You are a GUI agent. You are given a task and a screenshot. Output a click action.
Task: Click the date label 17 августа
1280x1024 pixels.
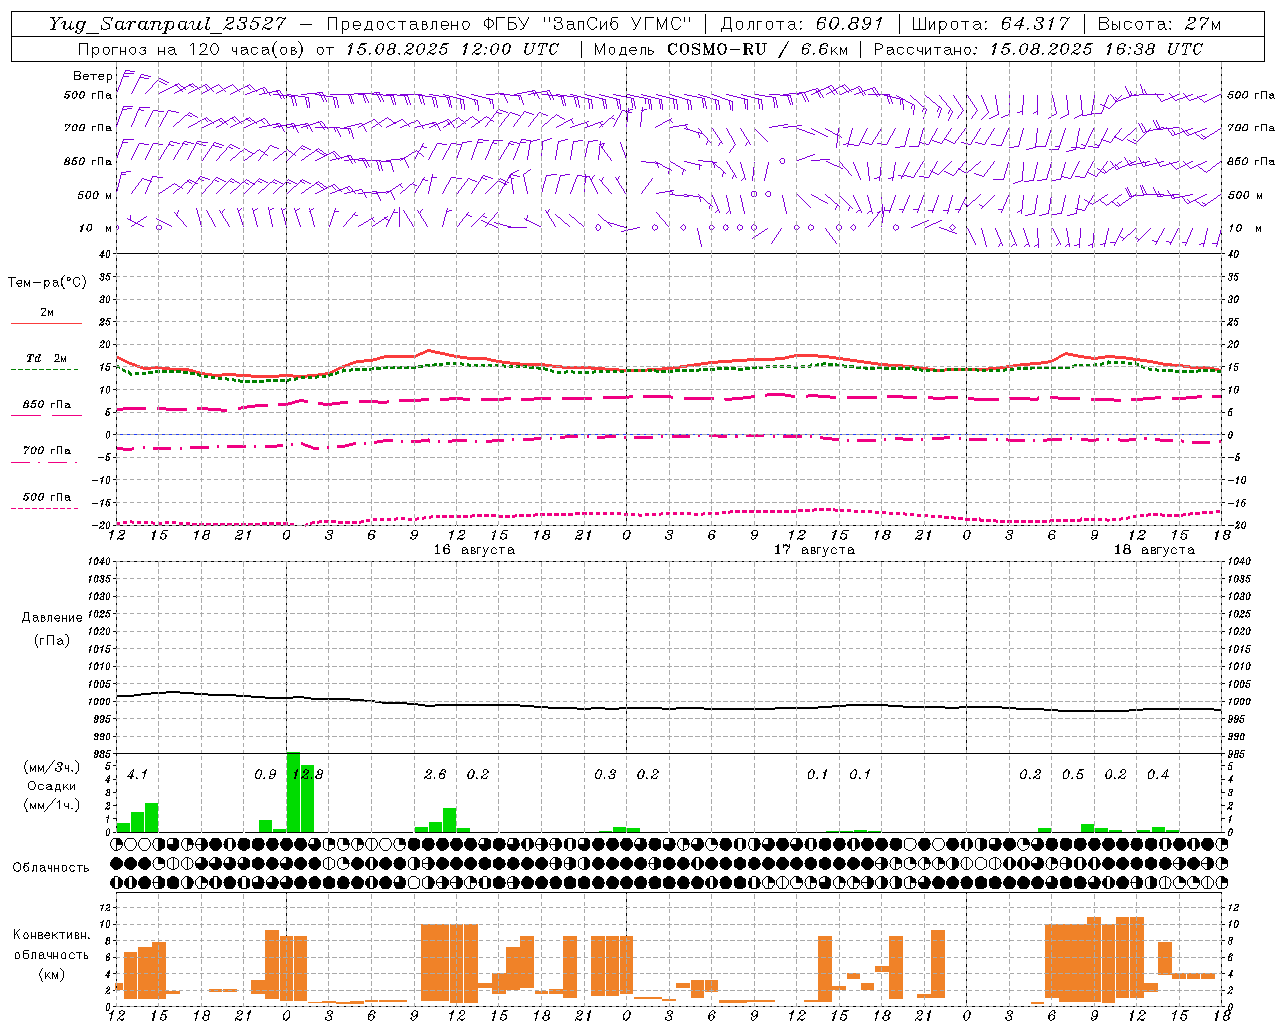tap(814, 550)
